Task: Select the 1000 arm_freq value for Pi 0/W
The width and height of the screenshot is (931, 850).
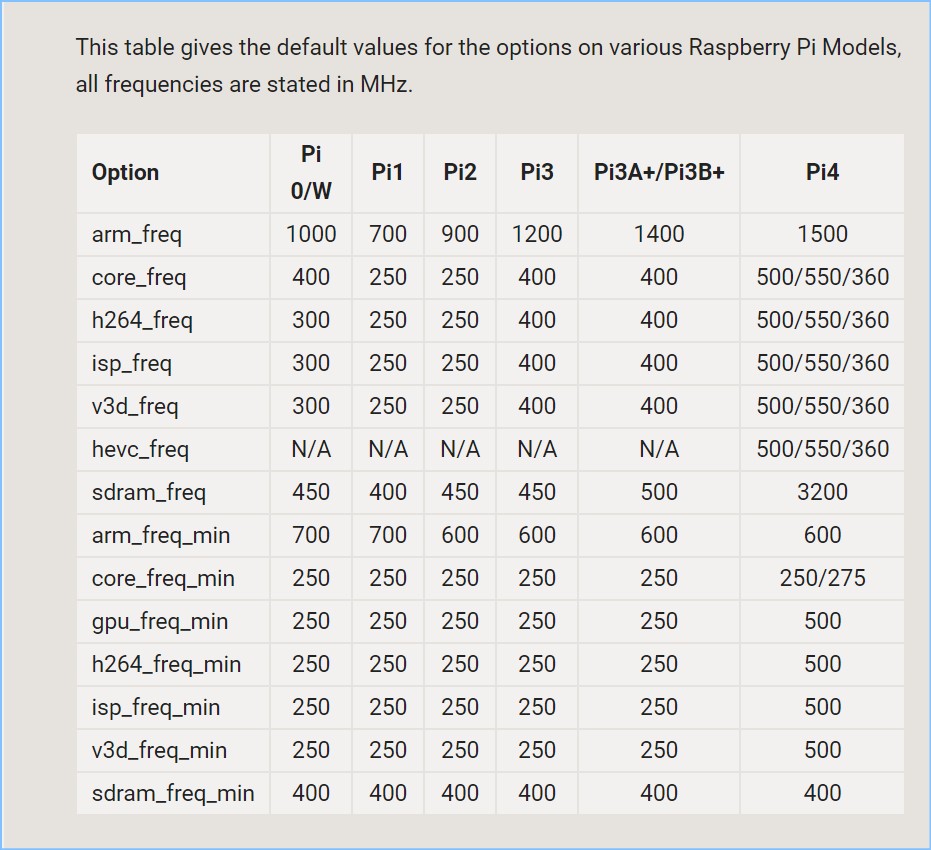Action: click(311, 234)
